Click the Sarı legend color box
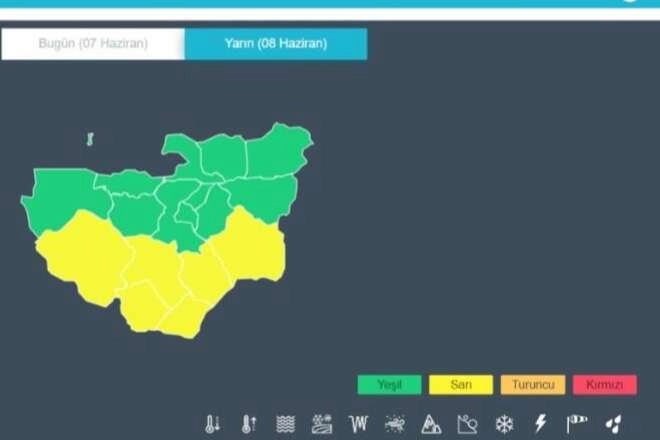The image size is (660, 440). coord(461,384)
